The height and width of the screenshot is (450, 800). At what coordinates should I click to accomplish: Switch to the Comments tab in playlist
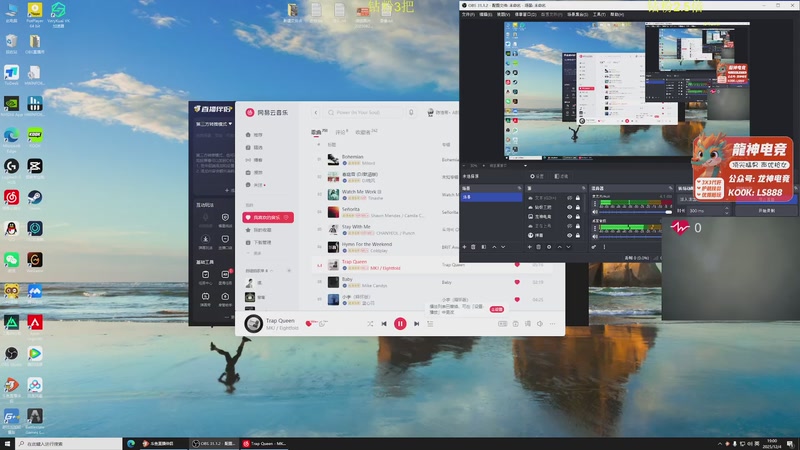[x=340, y=132]
